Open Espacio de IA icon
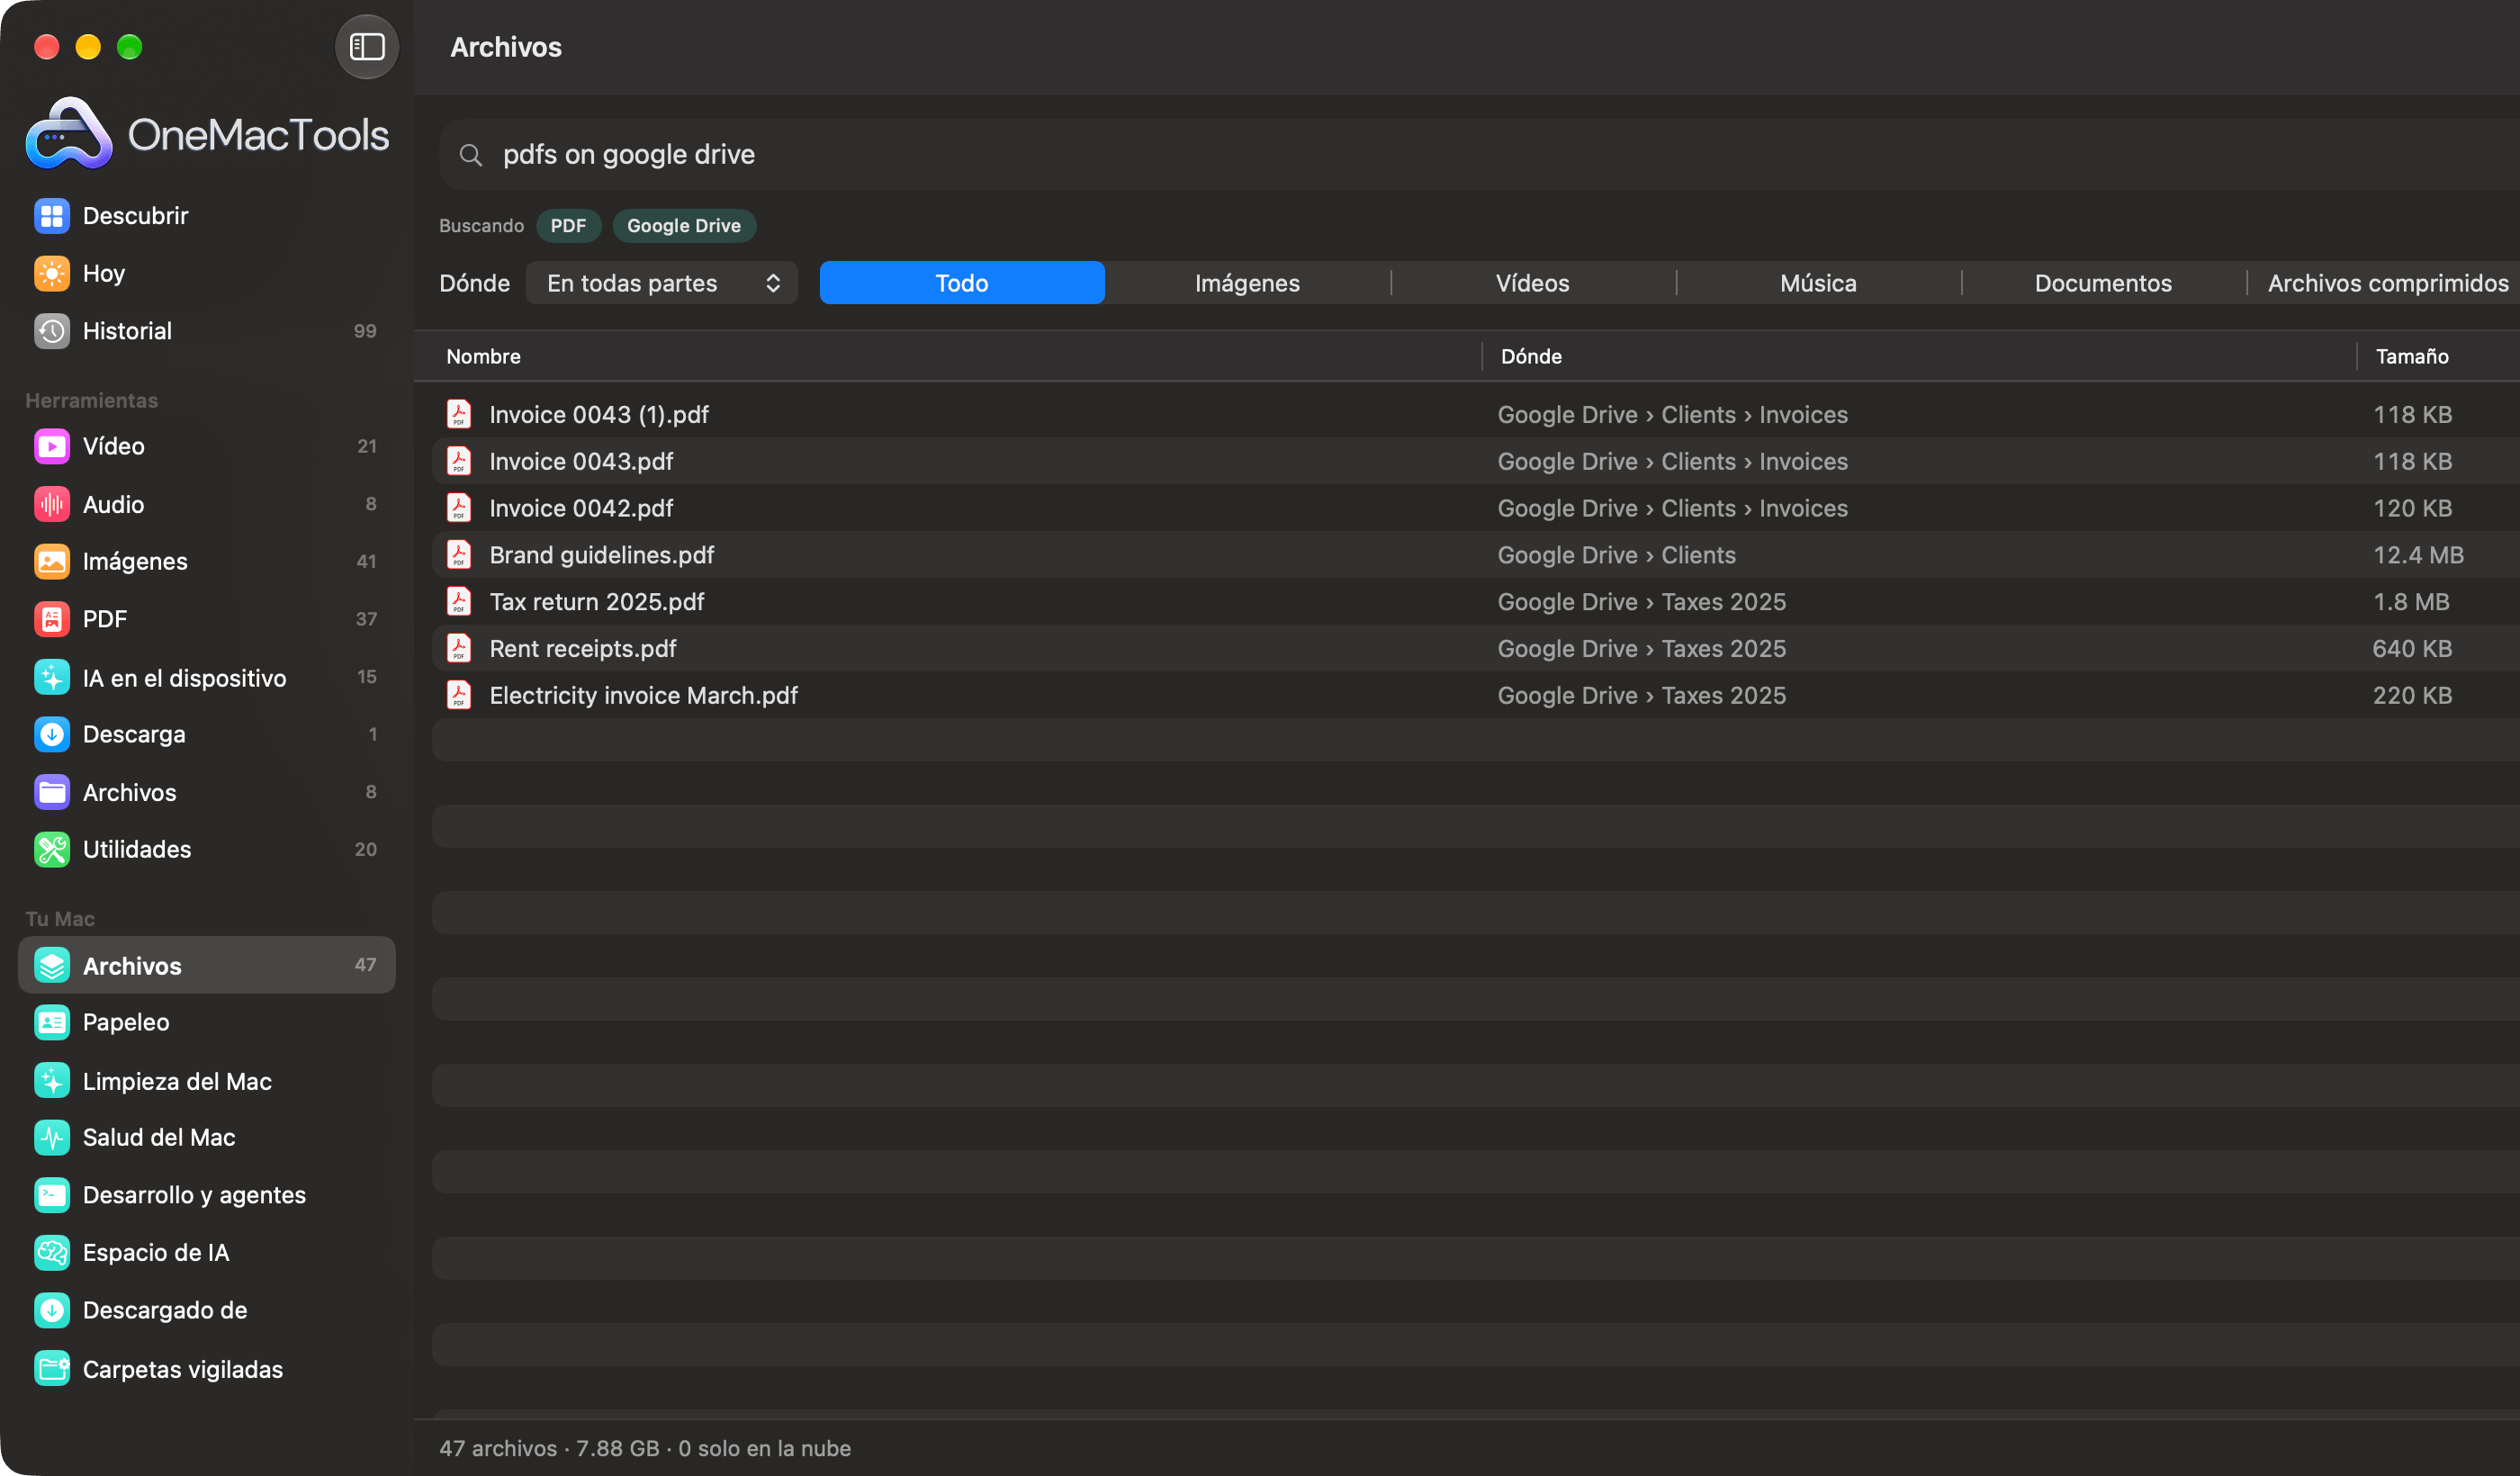2520x1476 pixels. click(52, 1252)
